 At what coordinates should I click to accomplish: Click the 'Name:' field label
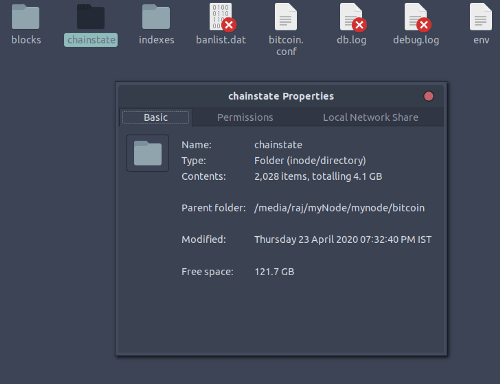click(x=196, y=145)
